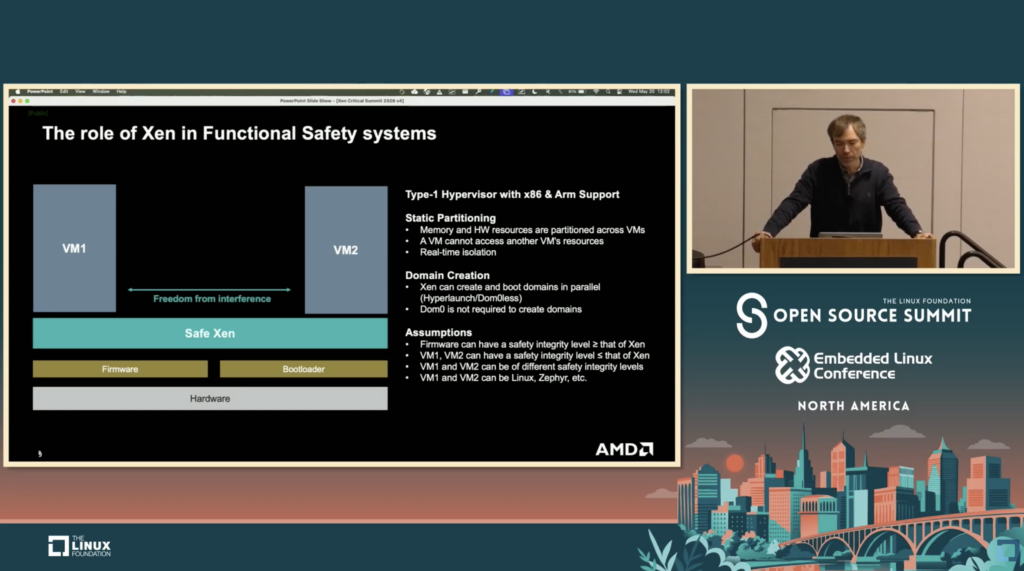Select the VM1 box in the diagram
The width and height of the screenshot is (1024, 571).
(x=74, y=248)
